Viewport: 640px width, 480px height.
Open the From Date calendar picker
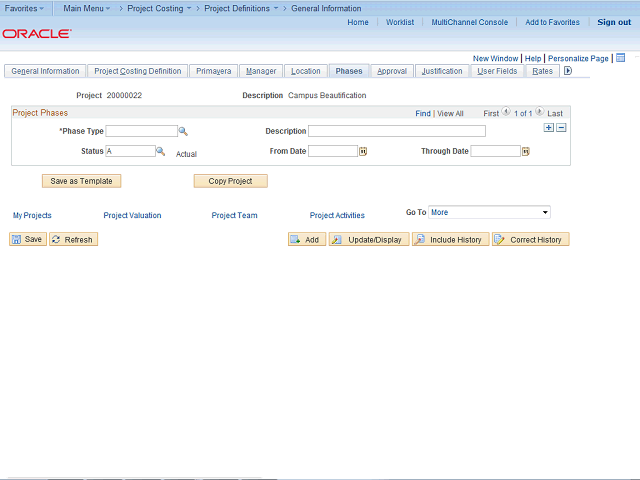pos(363,151)
